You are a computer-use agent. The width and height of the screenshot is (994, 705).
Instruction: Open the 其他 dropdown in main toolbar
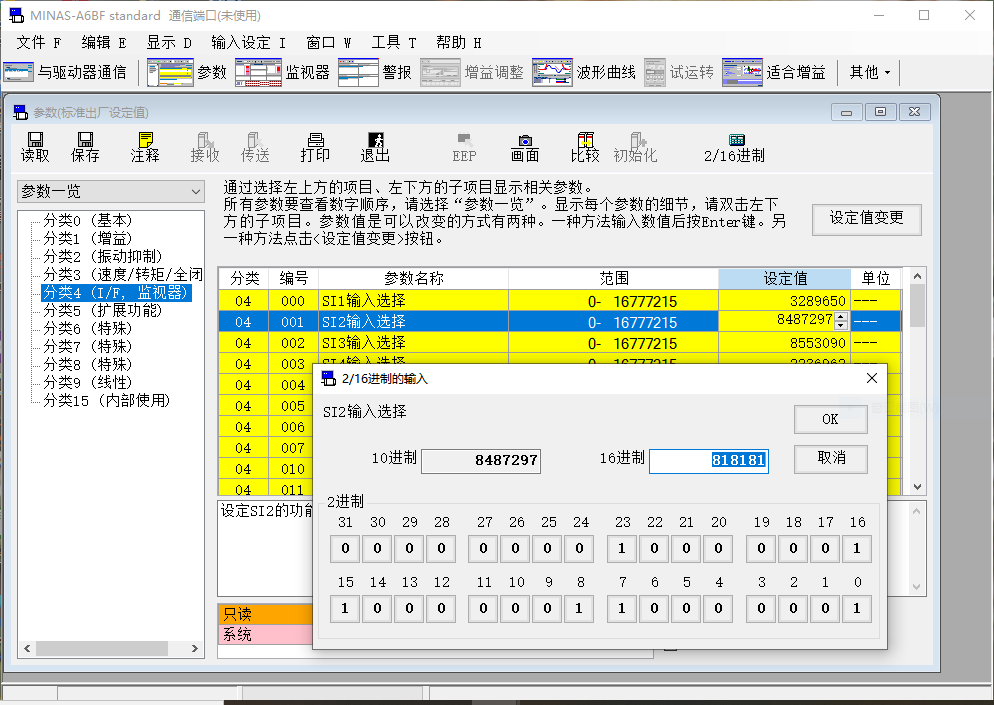[869, 72]
